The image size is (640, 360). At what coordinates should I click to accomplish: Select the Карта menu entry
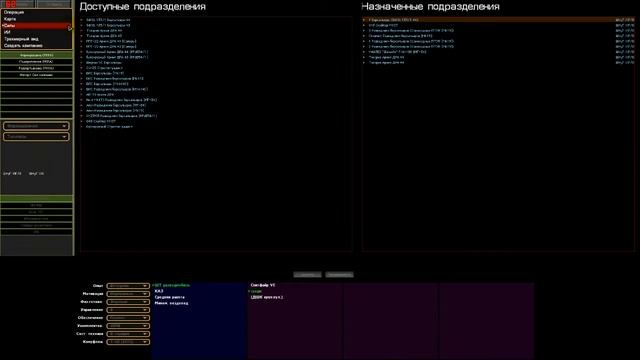pyautogui.click(x=36, y=19)
